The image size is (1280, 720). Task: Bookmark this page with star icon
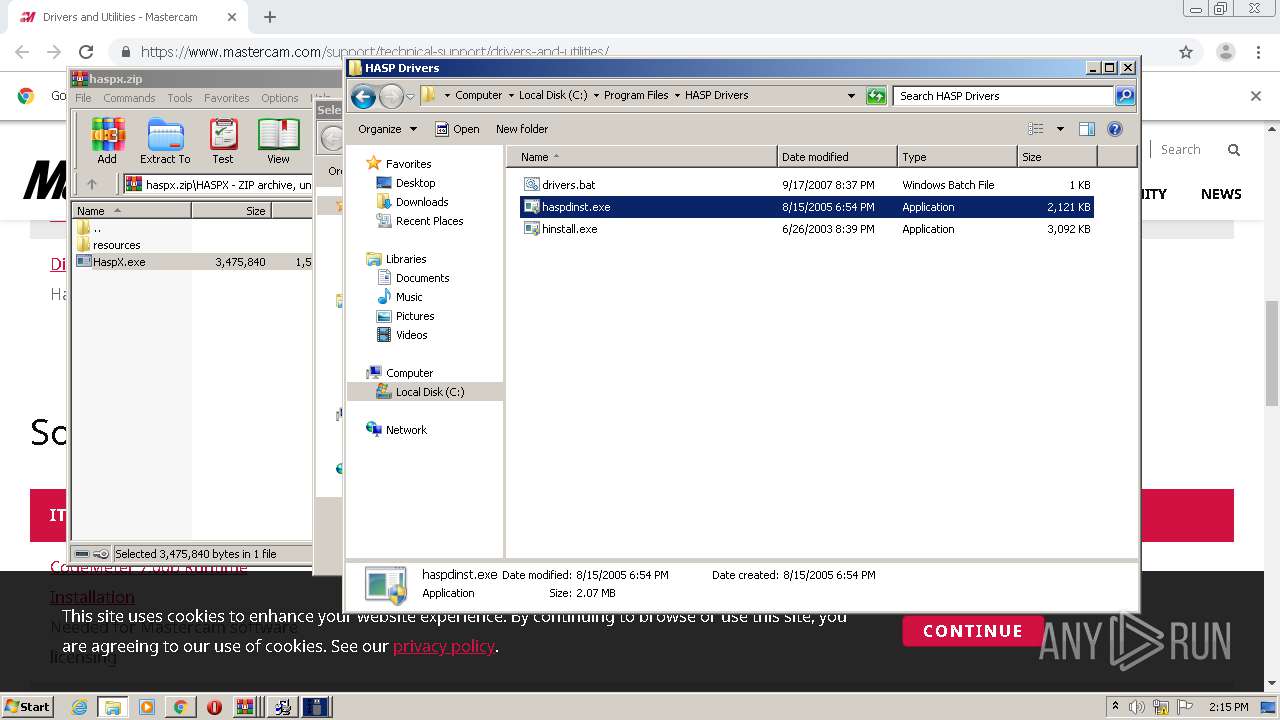(1186, 52)
